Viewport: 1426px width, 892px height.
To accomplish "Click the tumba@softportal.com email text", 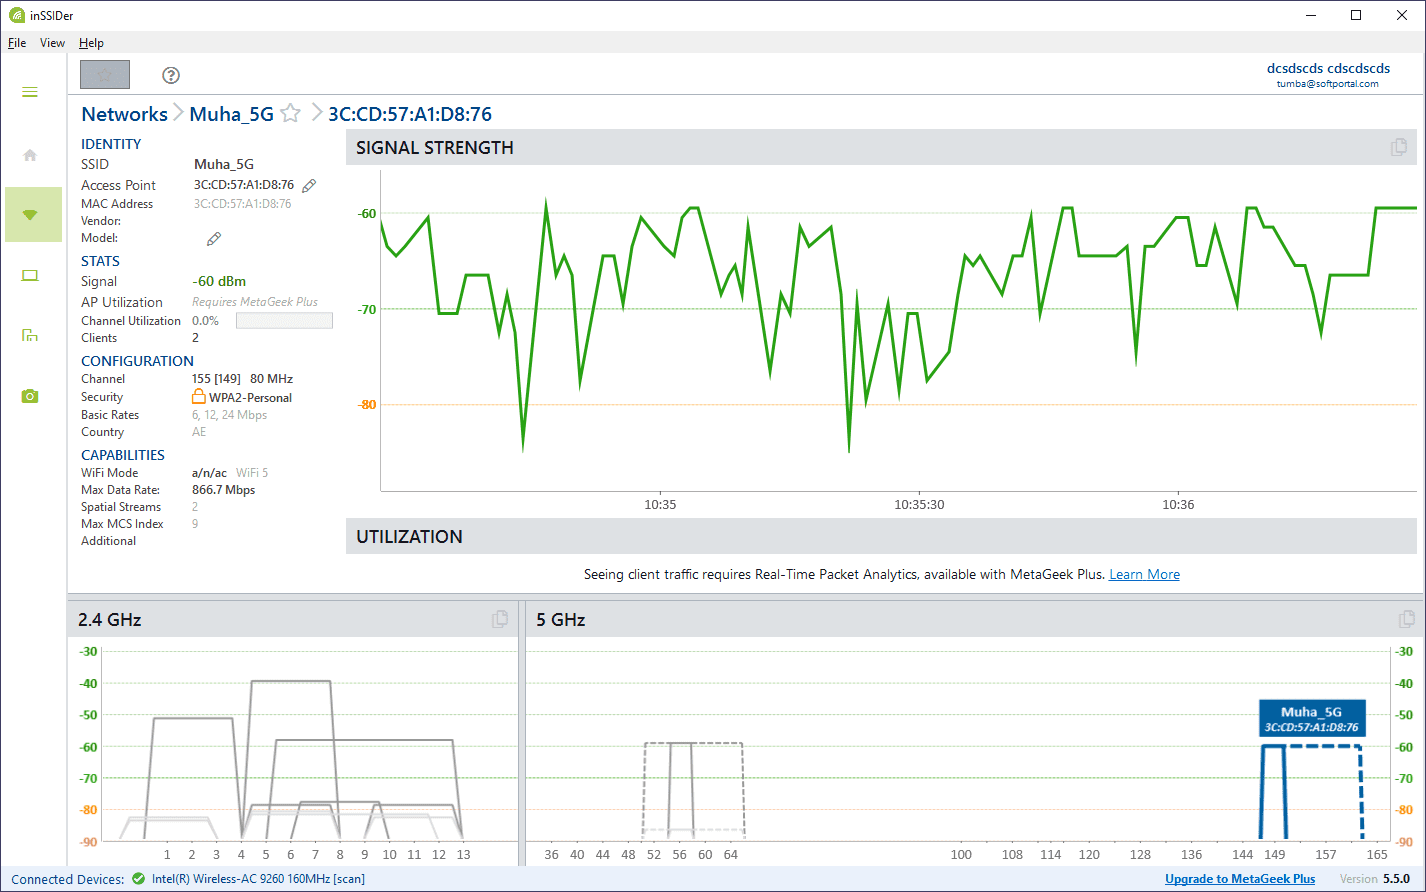I will click(1328, 84).
